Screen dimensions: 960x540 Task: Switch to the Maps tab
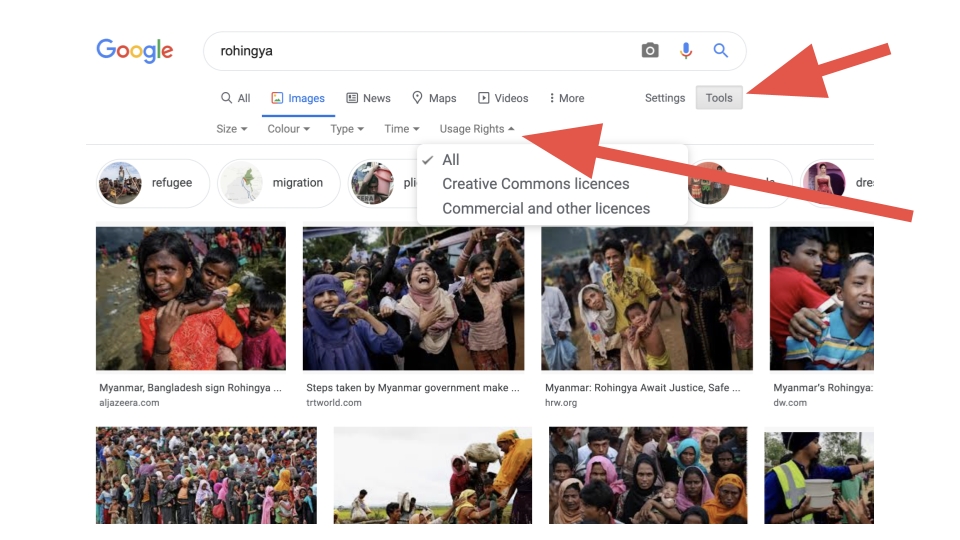pos(433,98)
